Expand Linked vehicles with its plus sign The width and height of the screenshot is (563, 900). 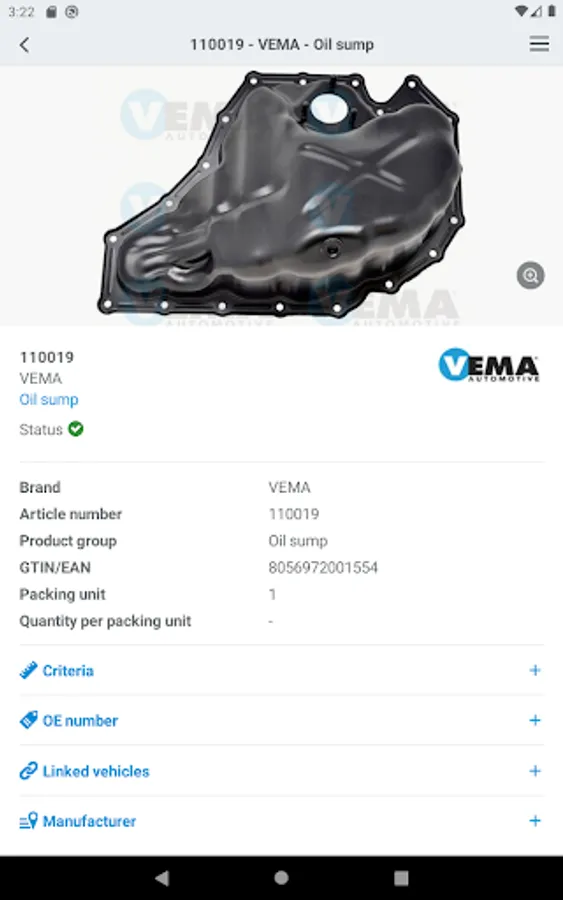pos(535,771)
